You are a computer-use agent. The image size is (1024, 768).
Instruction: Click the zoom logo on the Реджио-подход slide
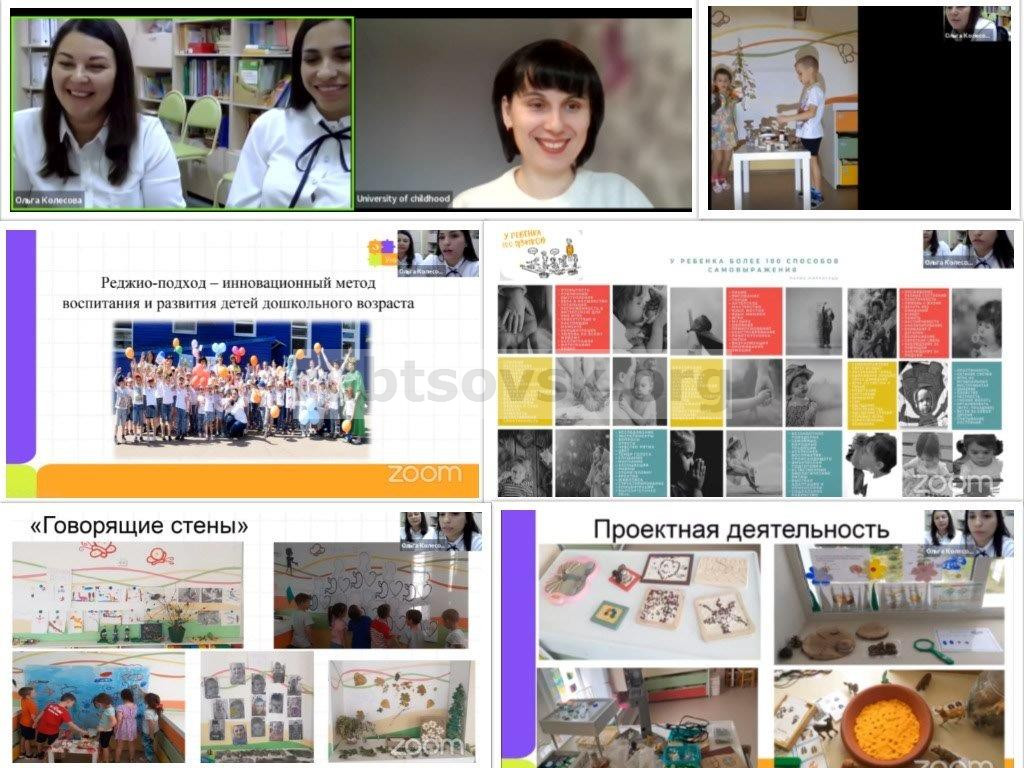(x=425, y=474)
